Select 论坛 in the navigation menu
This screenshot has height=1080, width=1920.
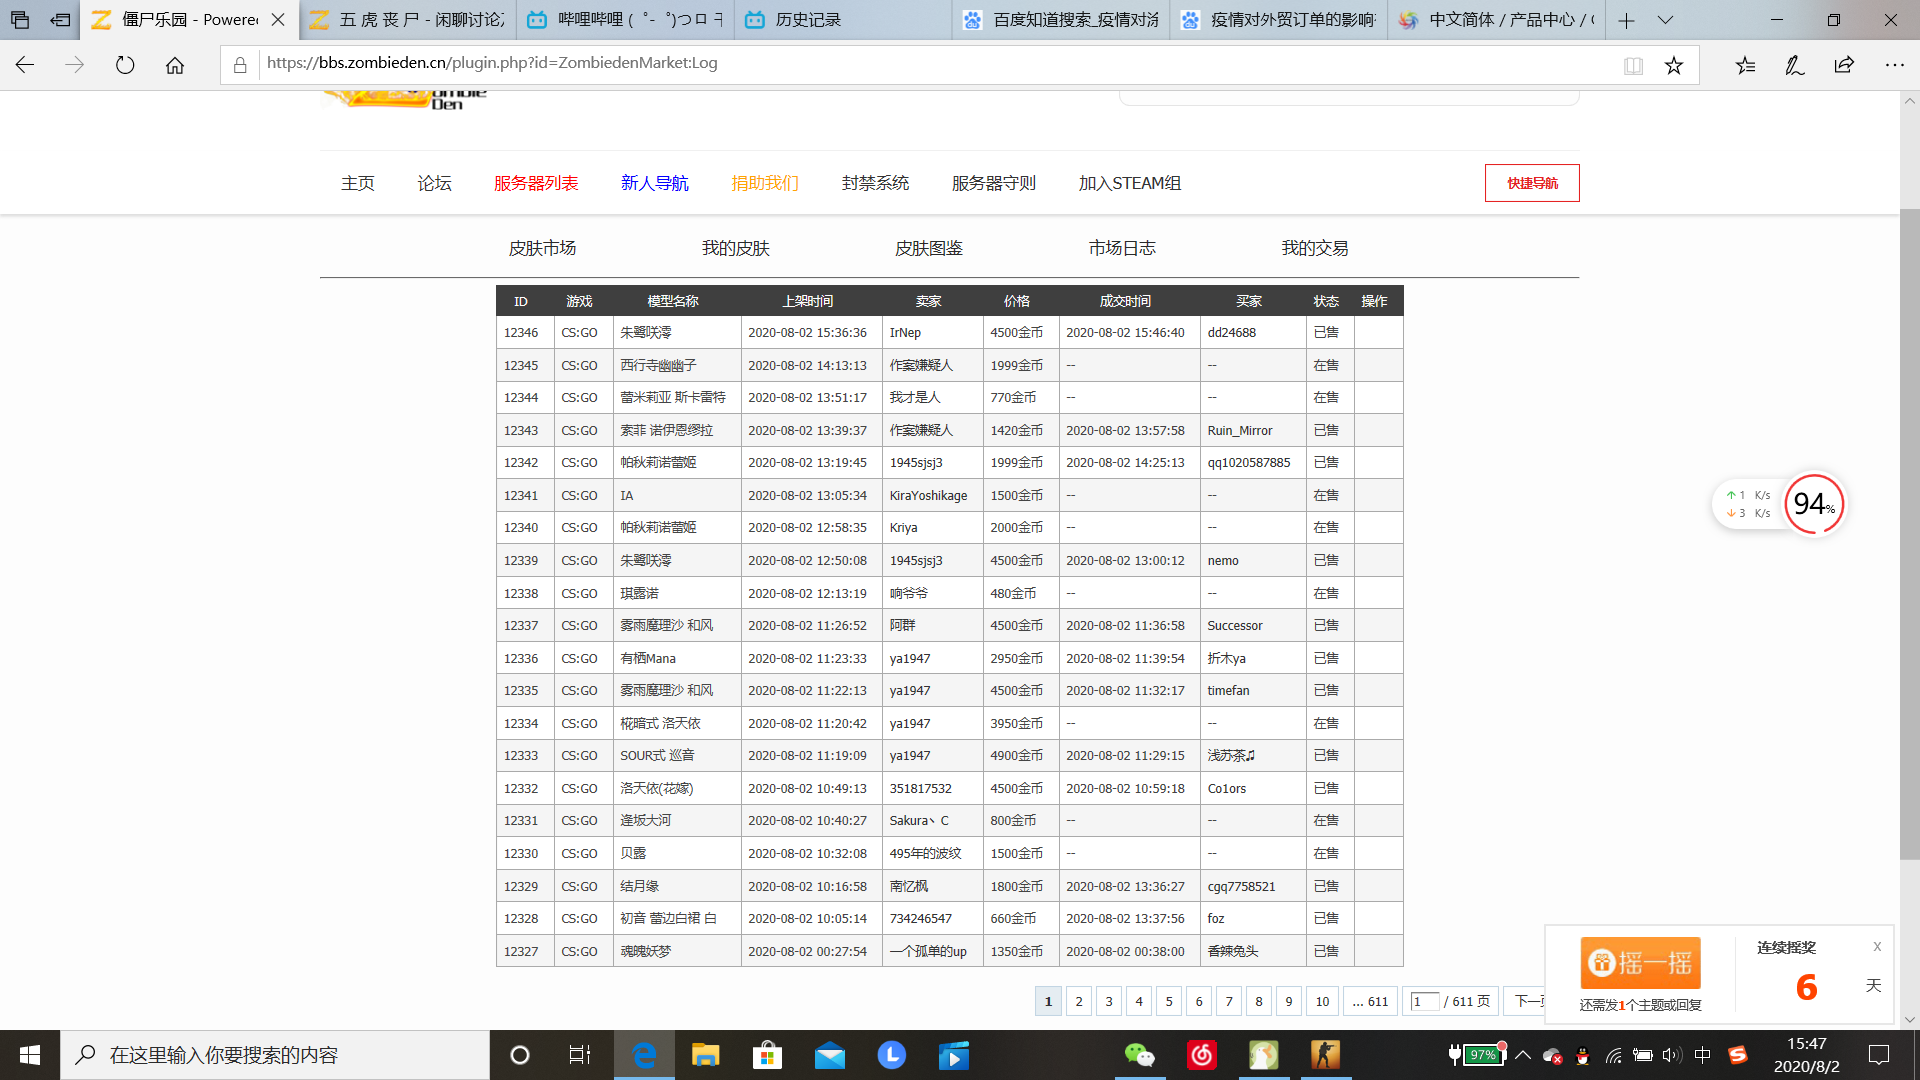(x=434, y=183)
